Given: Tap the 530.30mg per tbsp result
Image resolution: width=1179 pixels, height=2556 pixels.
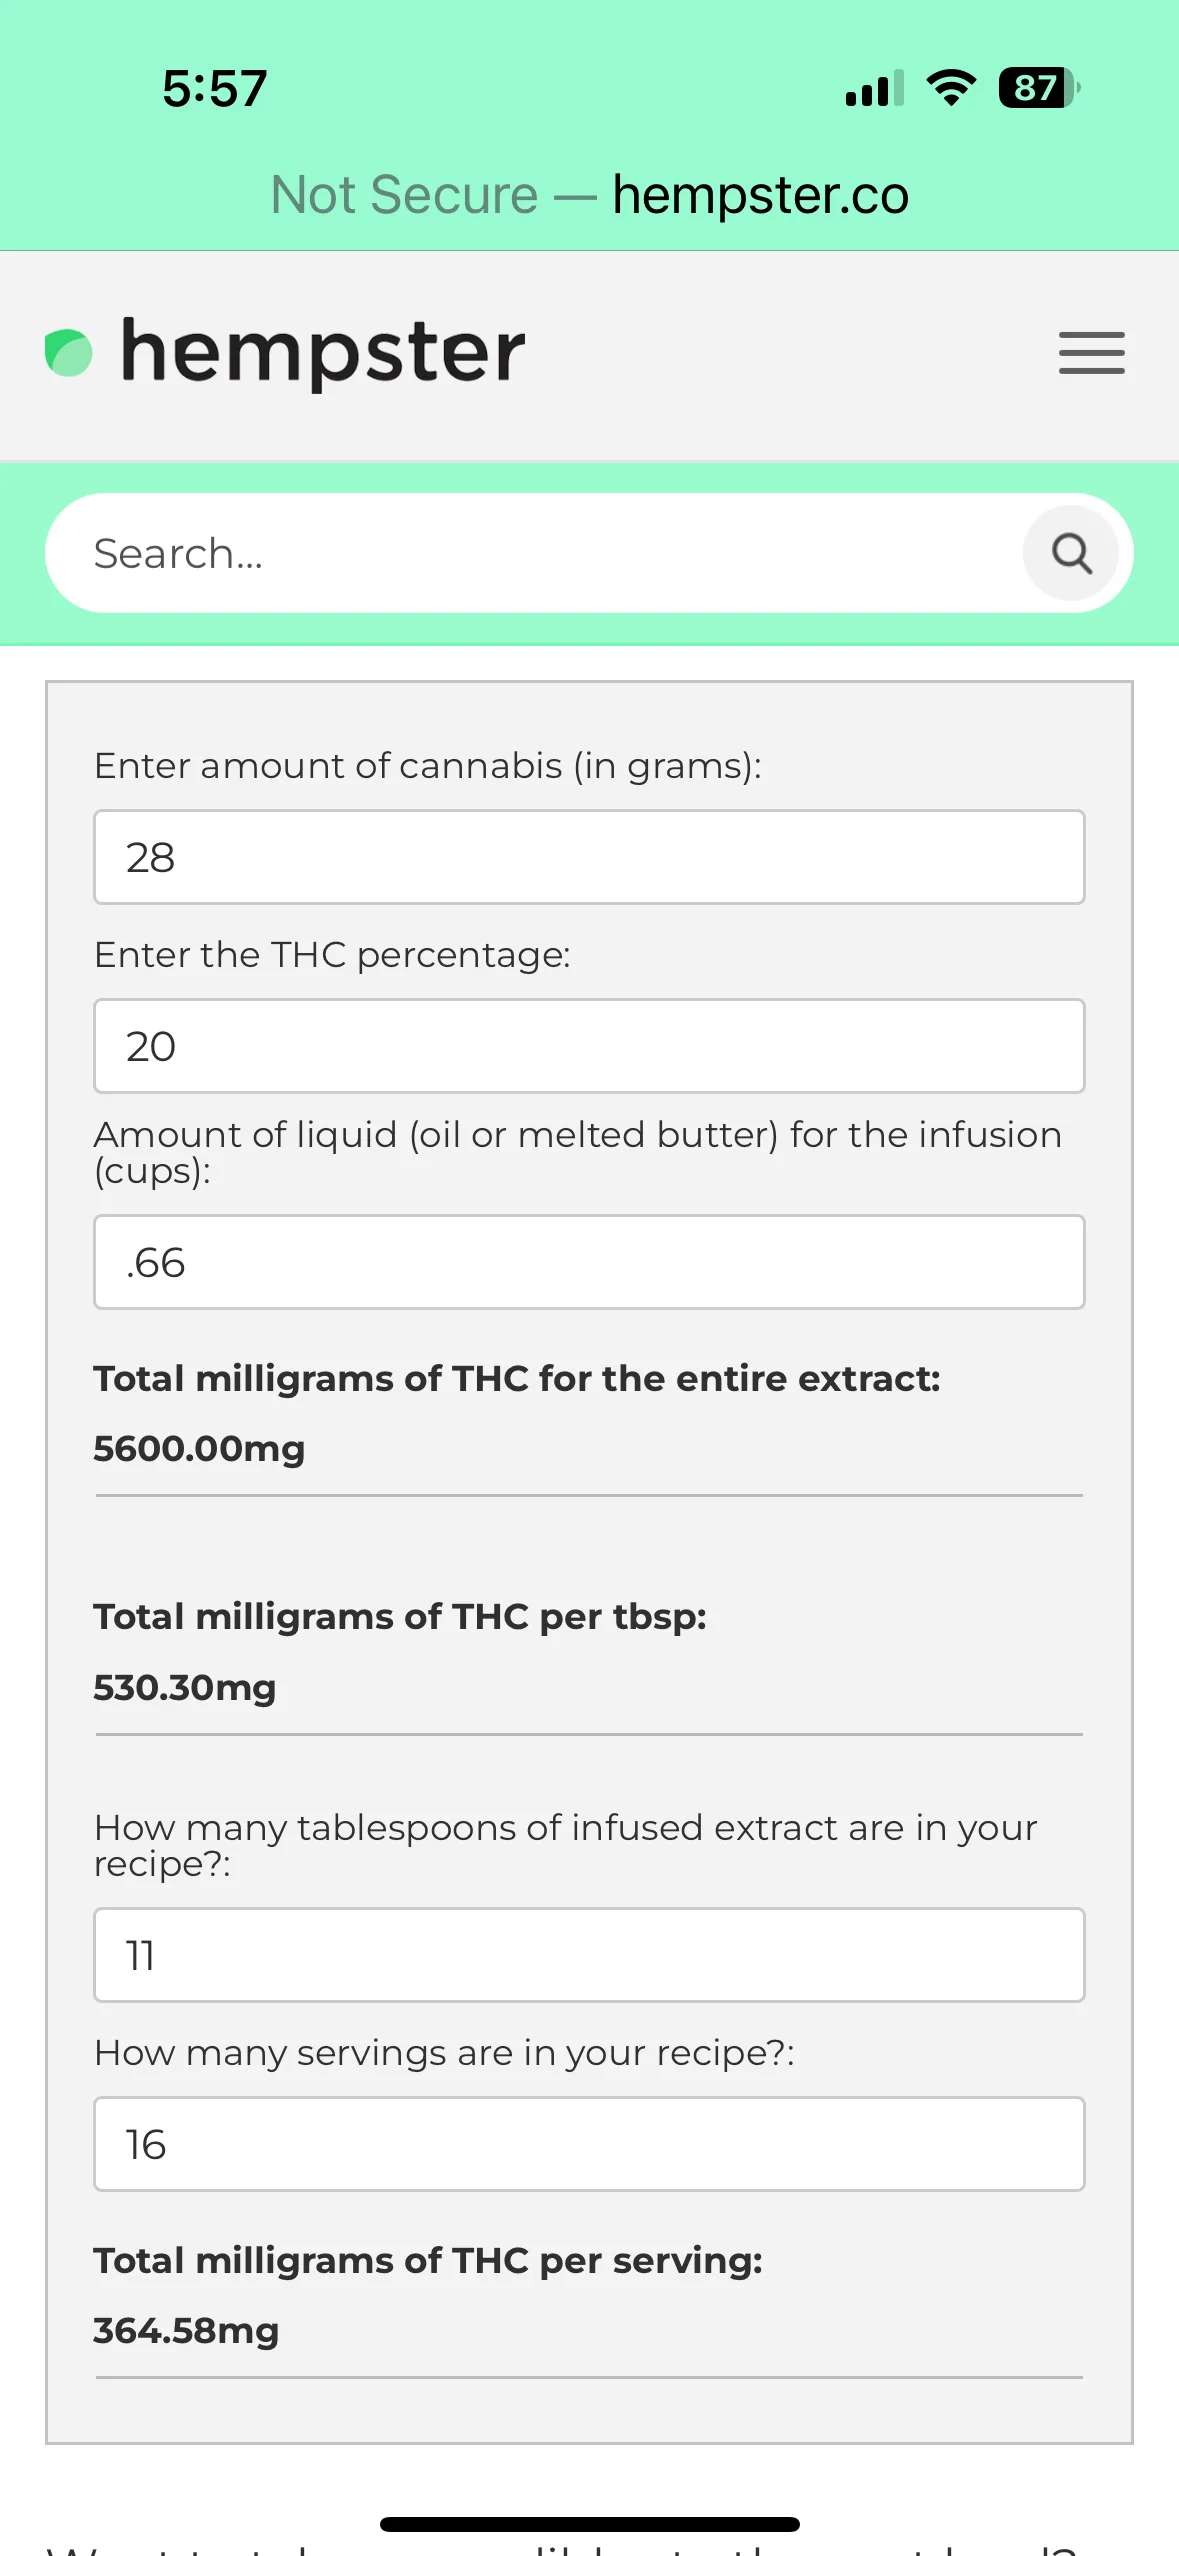Looking at the screenshot, I should point(185,1687).
